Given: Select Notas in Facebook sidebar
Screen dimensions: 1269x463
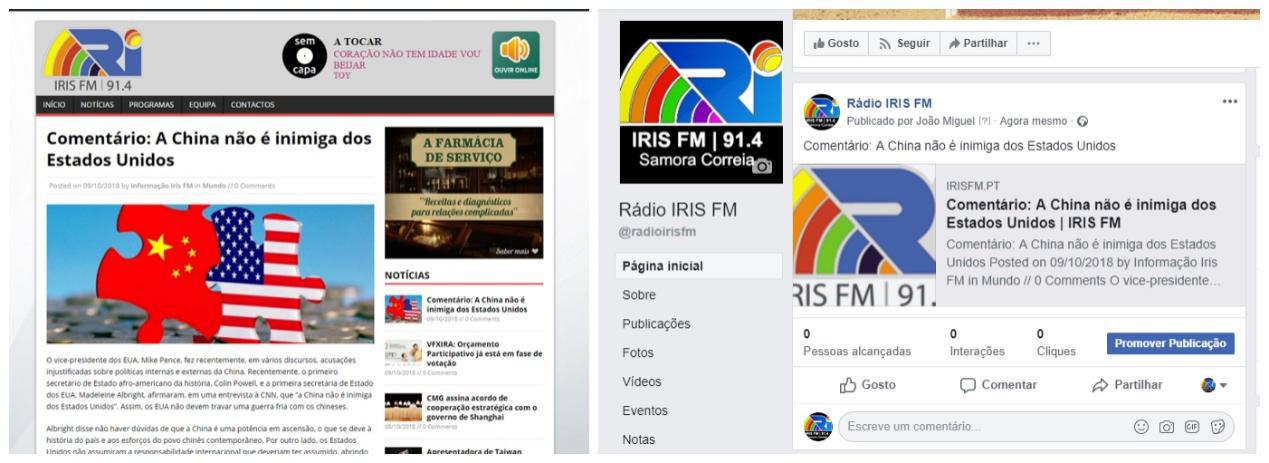Looking at the screenshot, I should [640, 439].
